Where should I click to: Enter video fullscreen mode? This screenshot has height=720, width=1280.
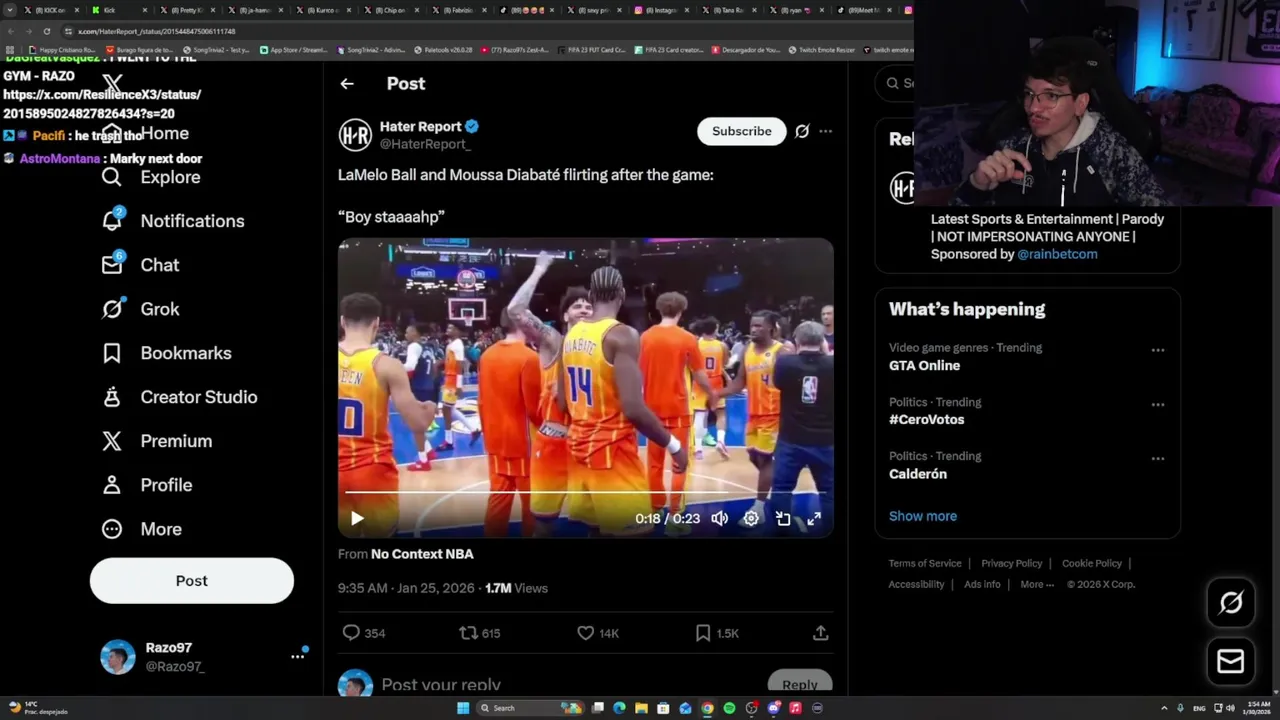(814, 518)
